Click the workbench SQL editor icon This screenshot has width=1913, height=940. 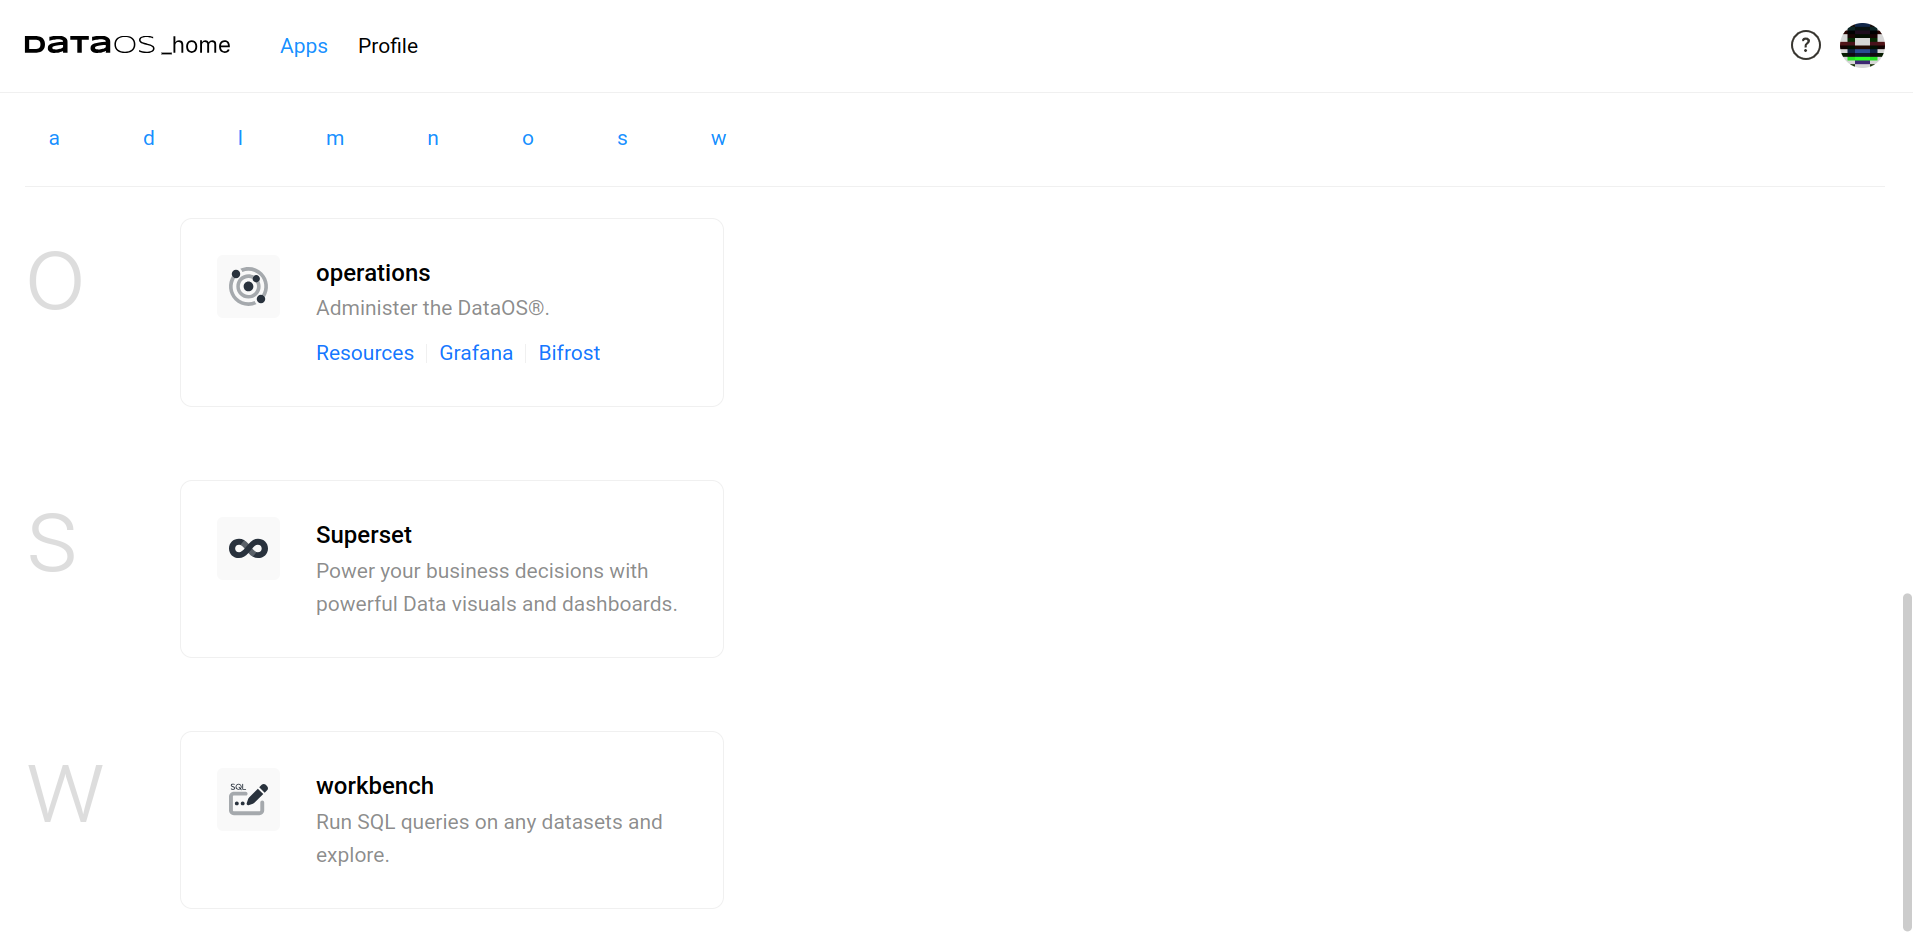[x=248, y=800]
